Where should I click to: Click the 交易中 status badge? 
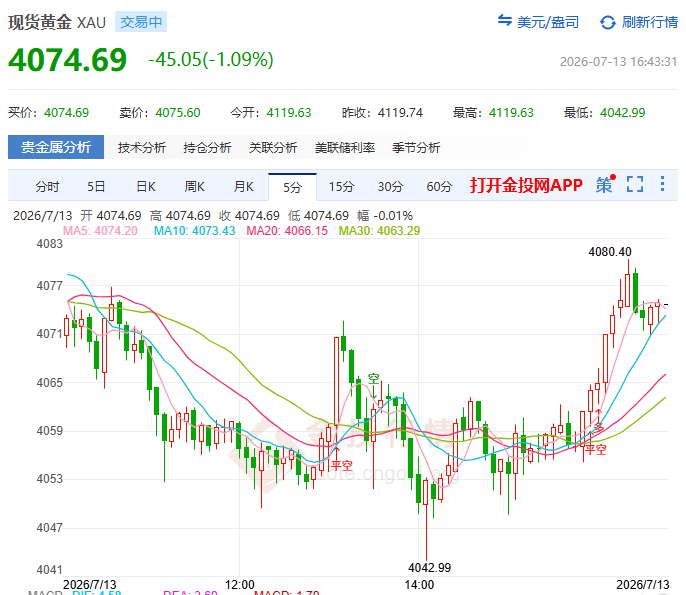141,22
